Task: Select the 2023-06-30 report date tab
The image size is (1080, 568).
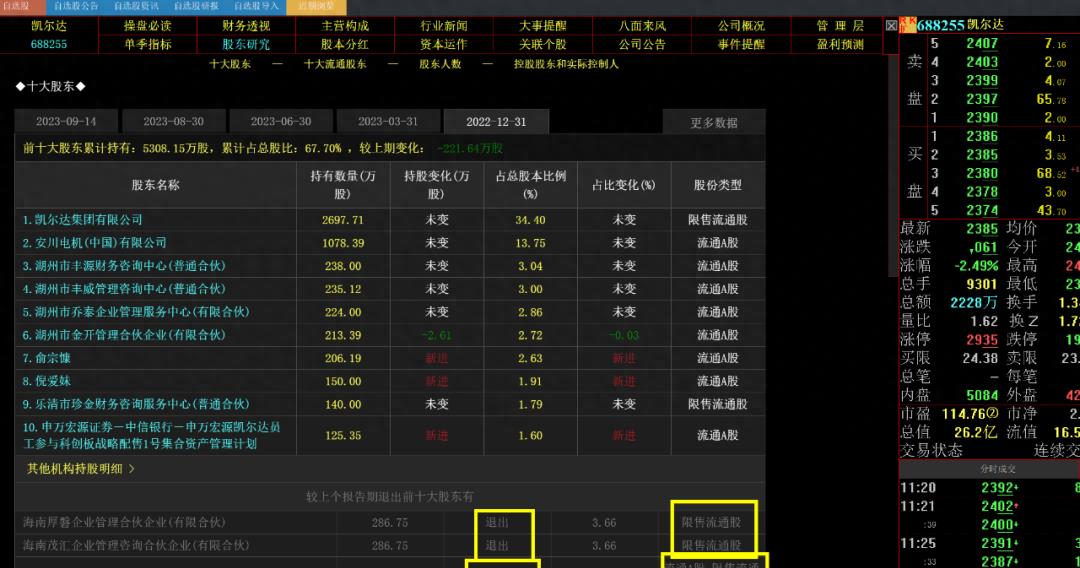Action: (x=281, y=122)
